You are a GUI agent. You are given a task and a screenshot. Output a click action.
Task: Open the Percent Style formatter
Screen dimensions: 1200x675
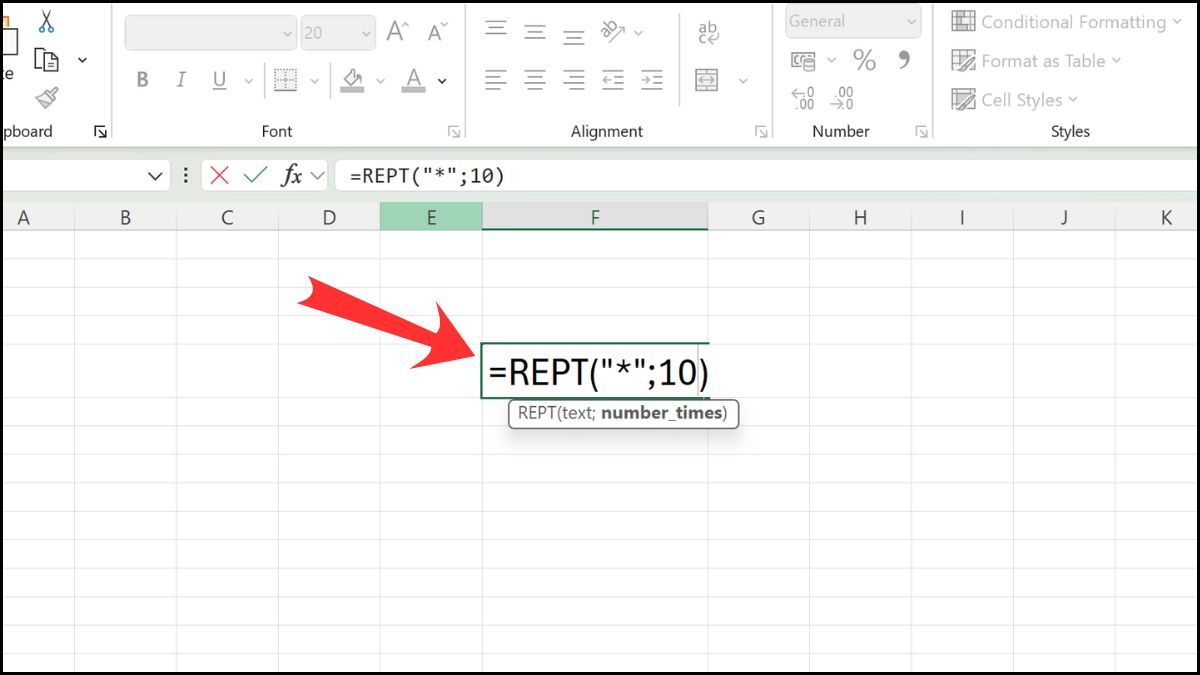pos(864,60)
